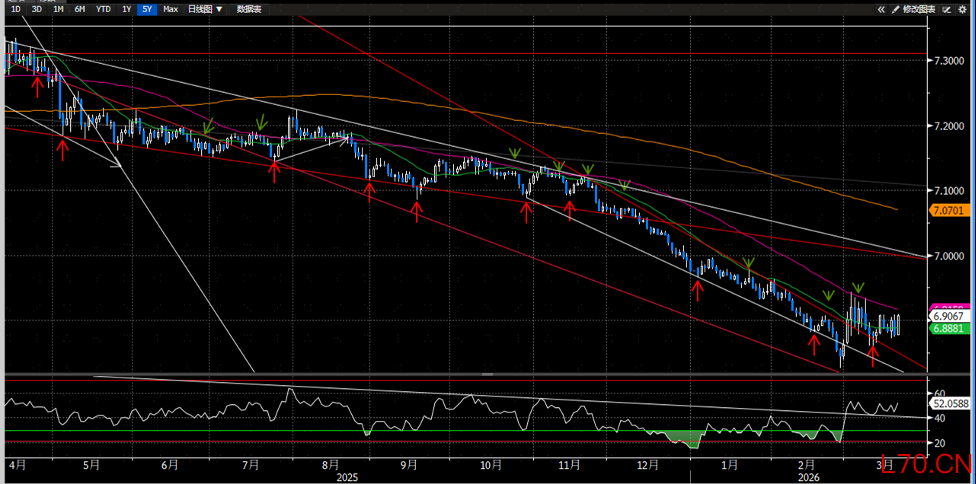Click the 1M range button
Image resolution: width=976 pixels, height=484 pixels.
tap(58, 8)
